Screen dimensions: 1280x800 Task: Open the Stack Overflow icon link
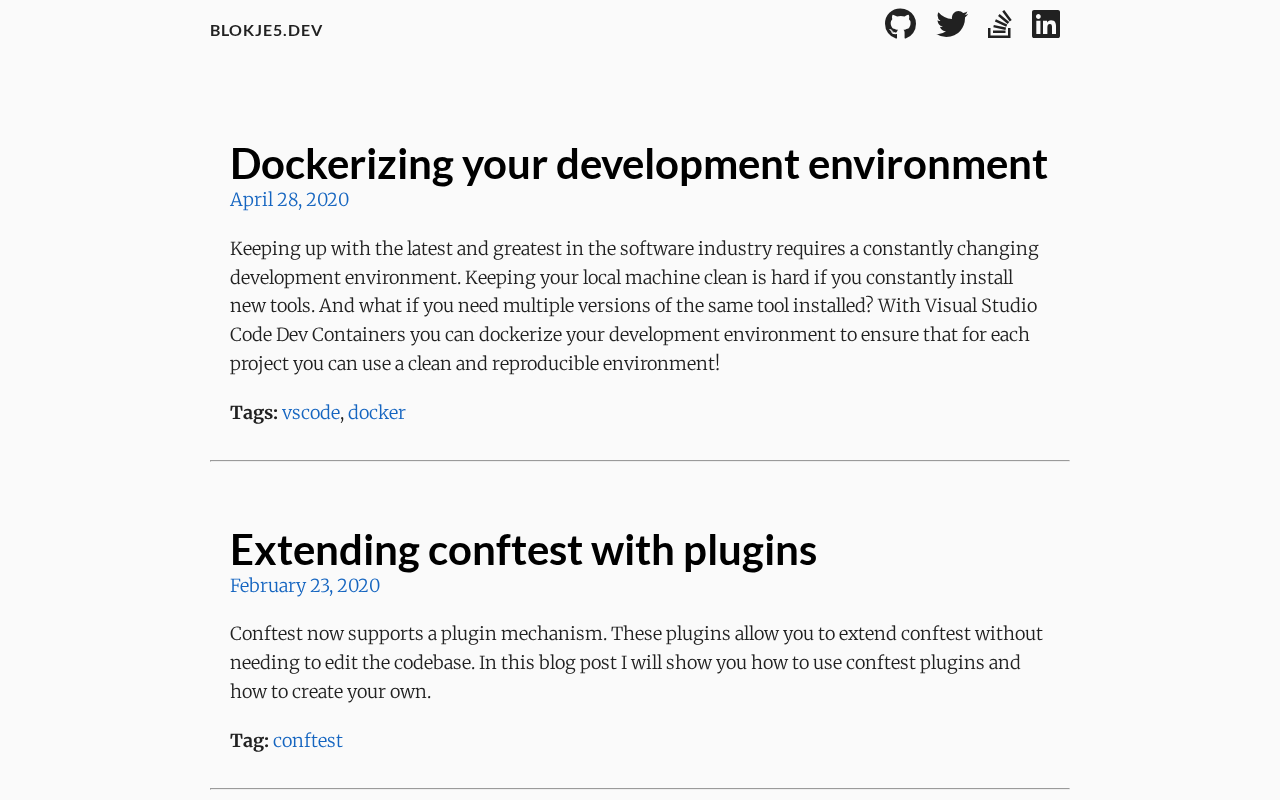pyautogui.click(x=999, y=24)
